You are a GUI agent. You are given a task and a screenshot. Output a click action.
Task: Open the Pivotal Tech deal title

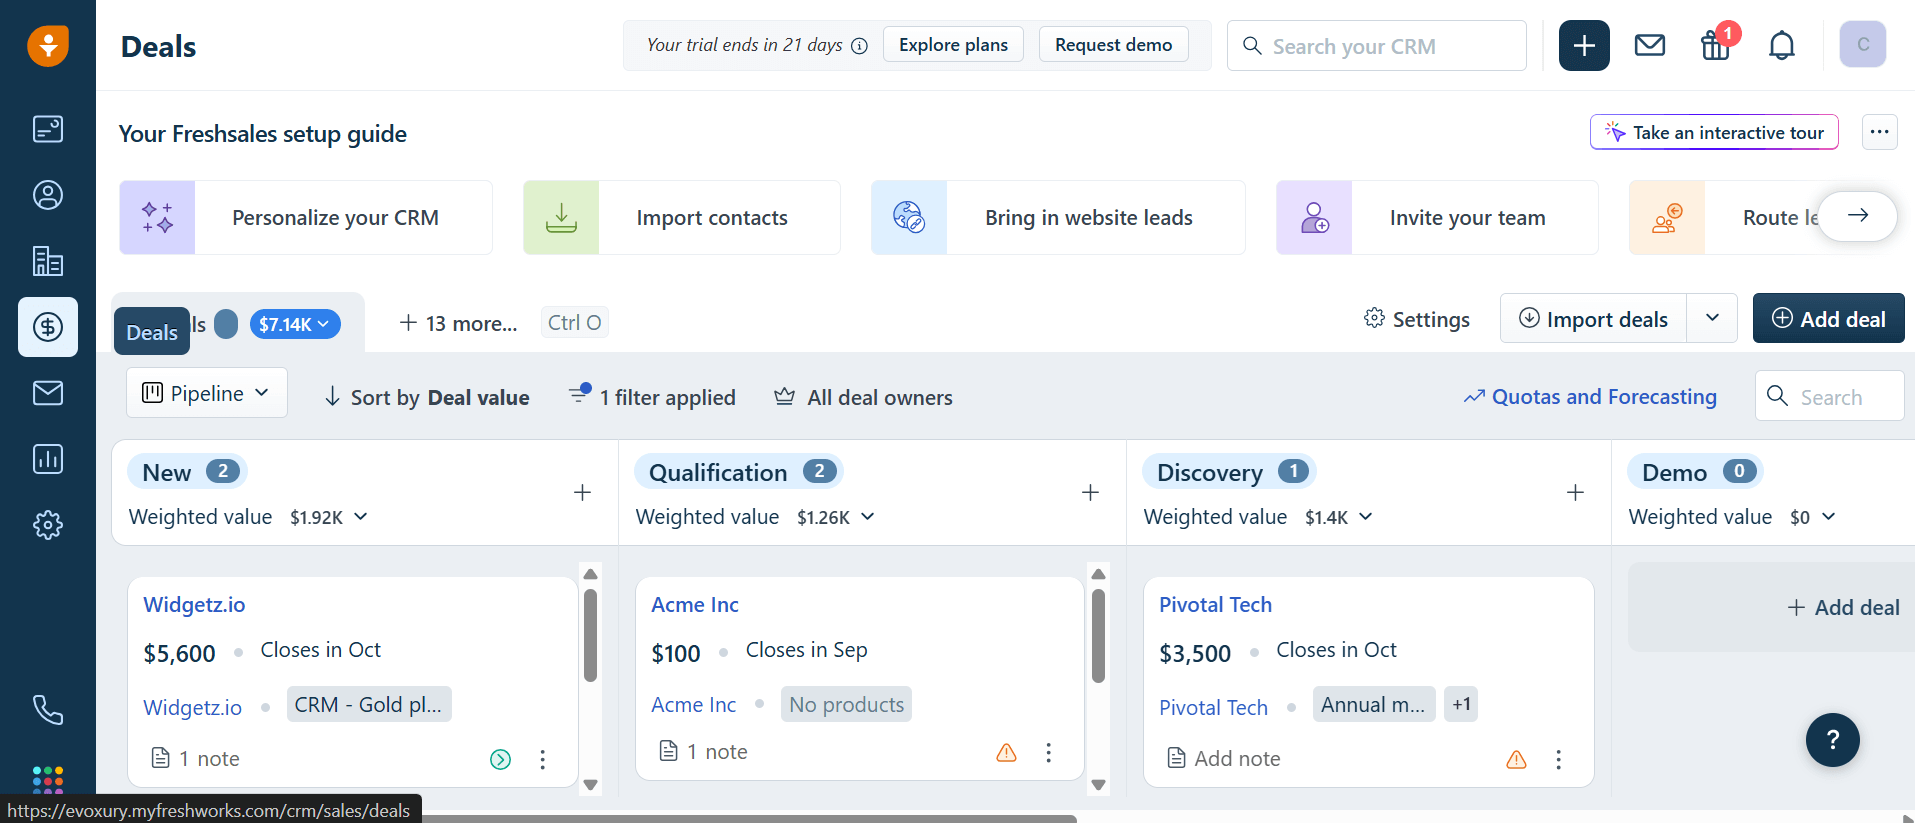(1215, 605)
